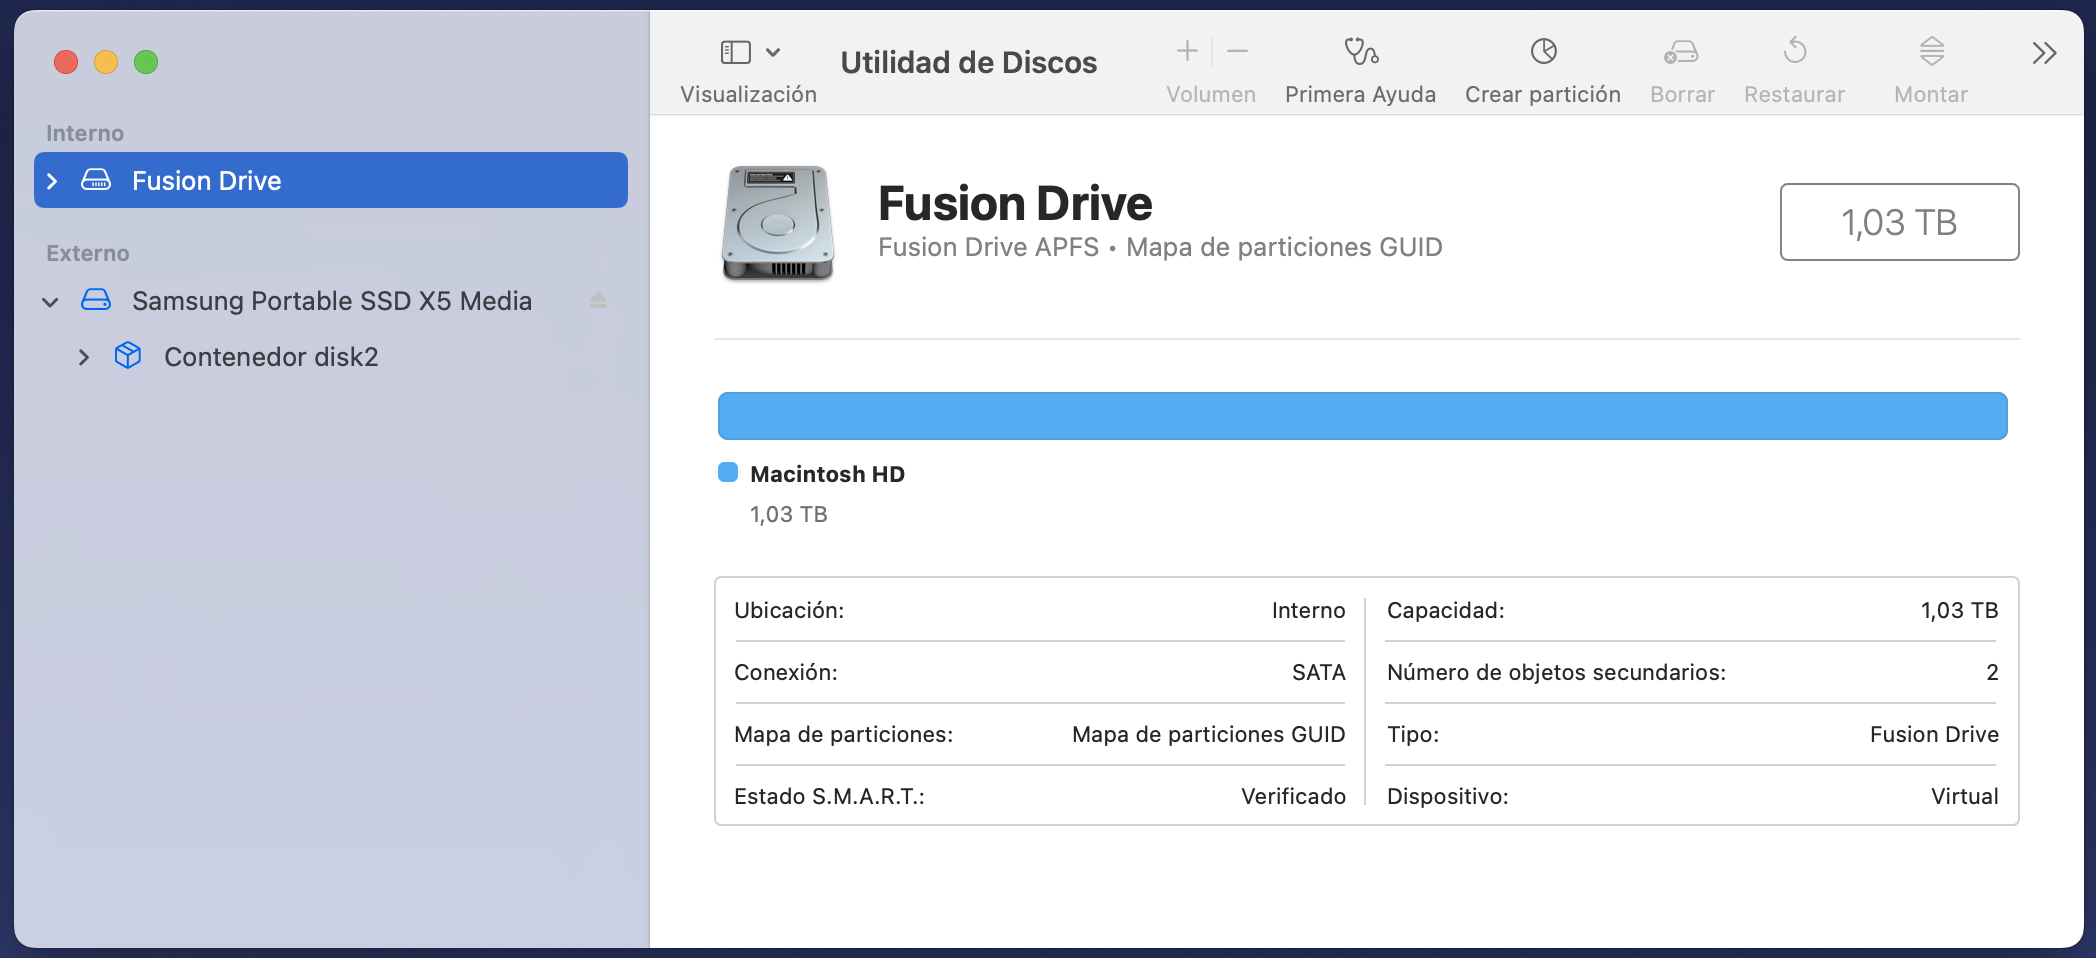Click the Primera Ayuda label
2096x958 pixels.
(1360, 94)
